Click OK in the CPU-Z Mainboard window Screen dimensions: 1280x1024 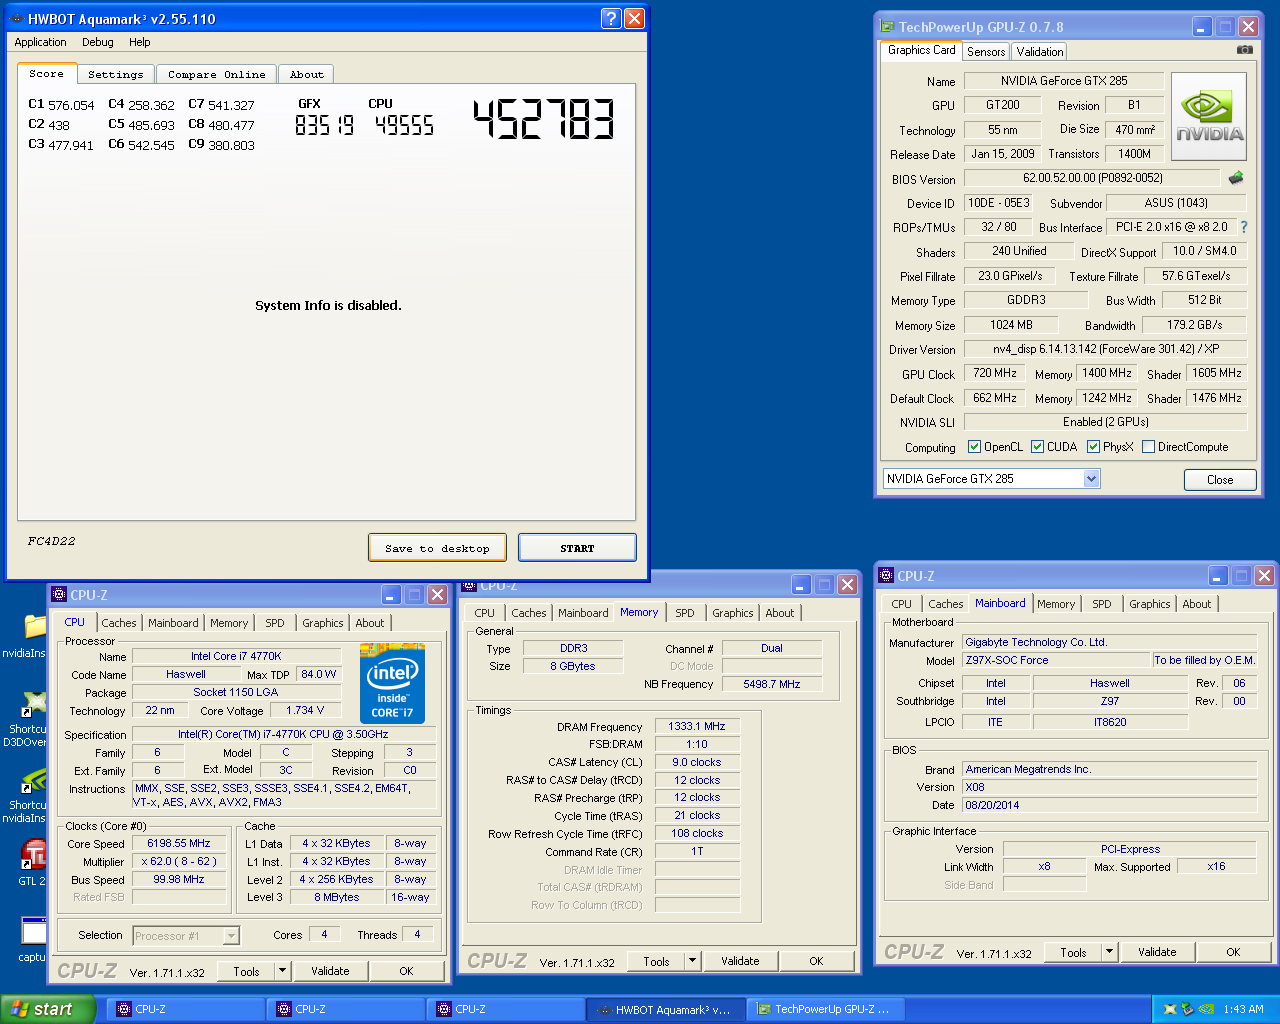[1233, 952]
